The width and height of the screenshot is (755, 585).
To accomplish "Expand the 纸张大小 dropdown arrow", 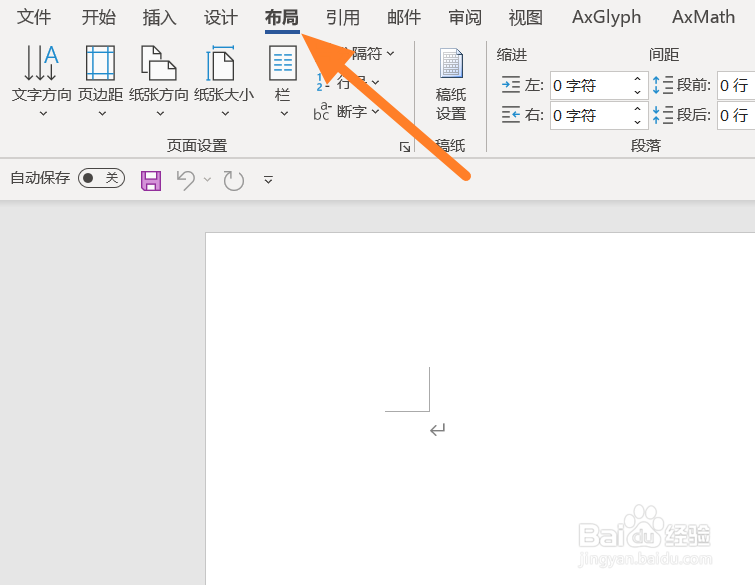I will click(x=225, y=114).
